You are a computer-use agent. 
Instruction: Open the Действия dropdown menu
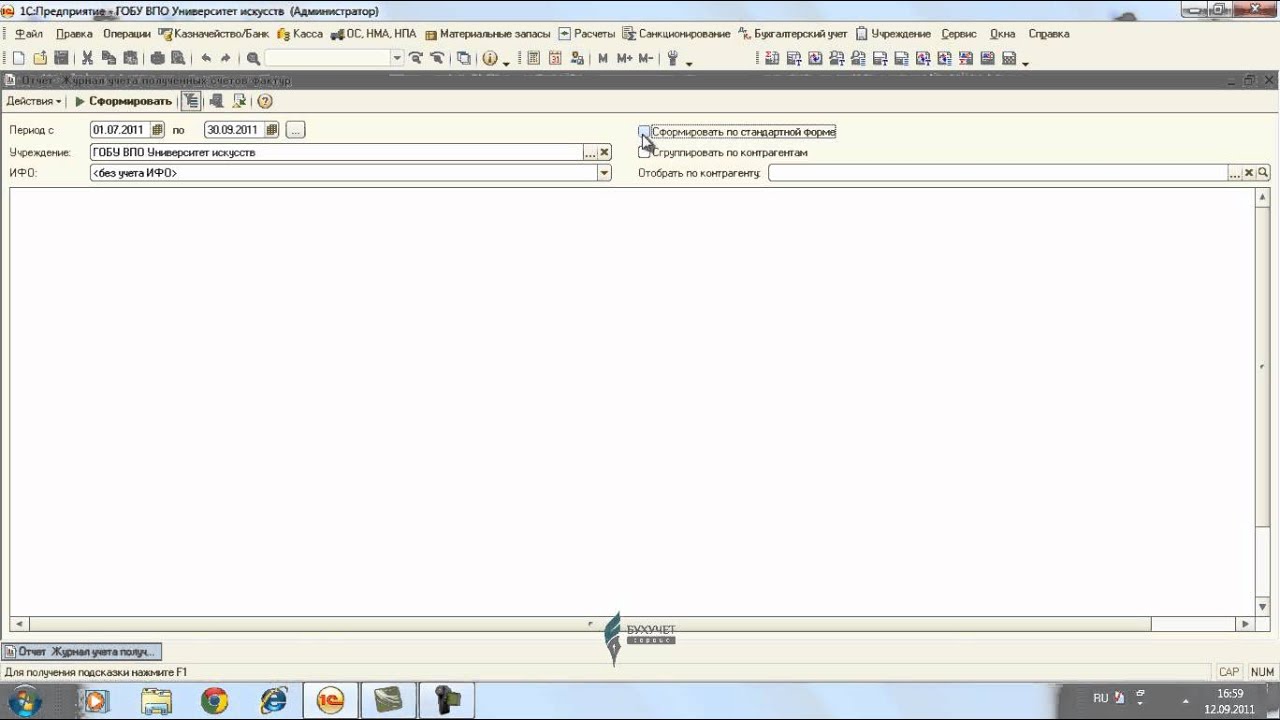click(x=33, y=101)
